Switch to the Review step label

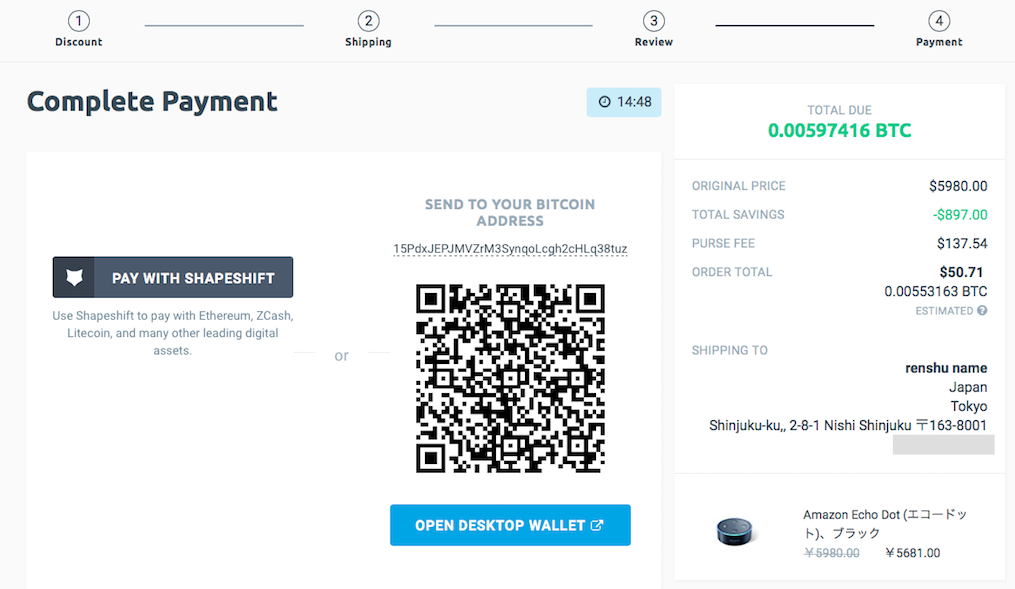(x=654, y=42)
